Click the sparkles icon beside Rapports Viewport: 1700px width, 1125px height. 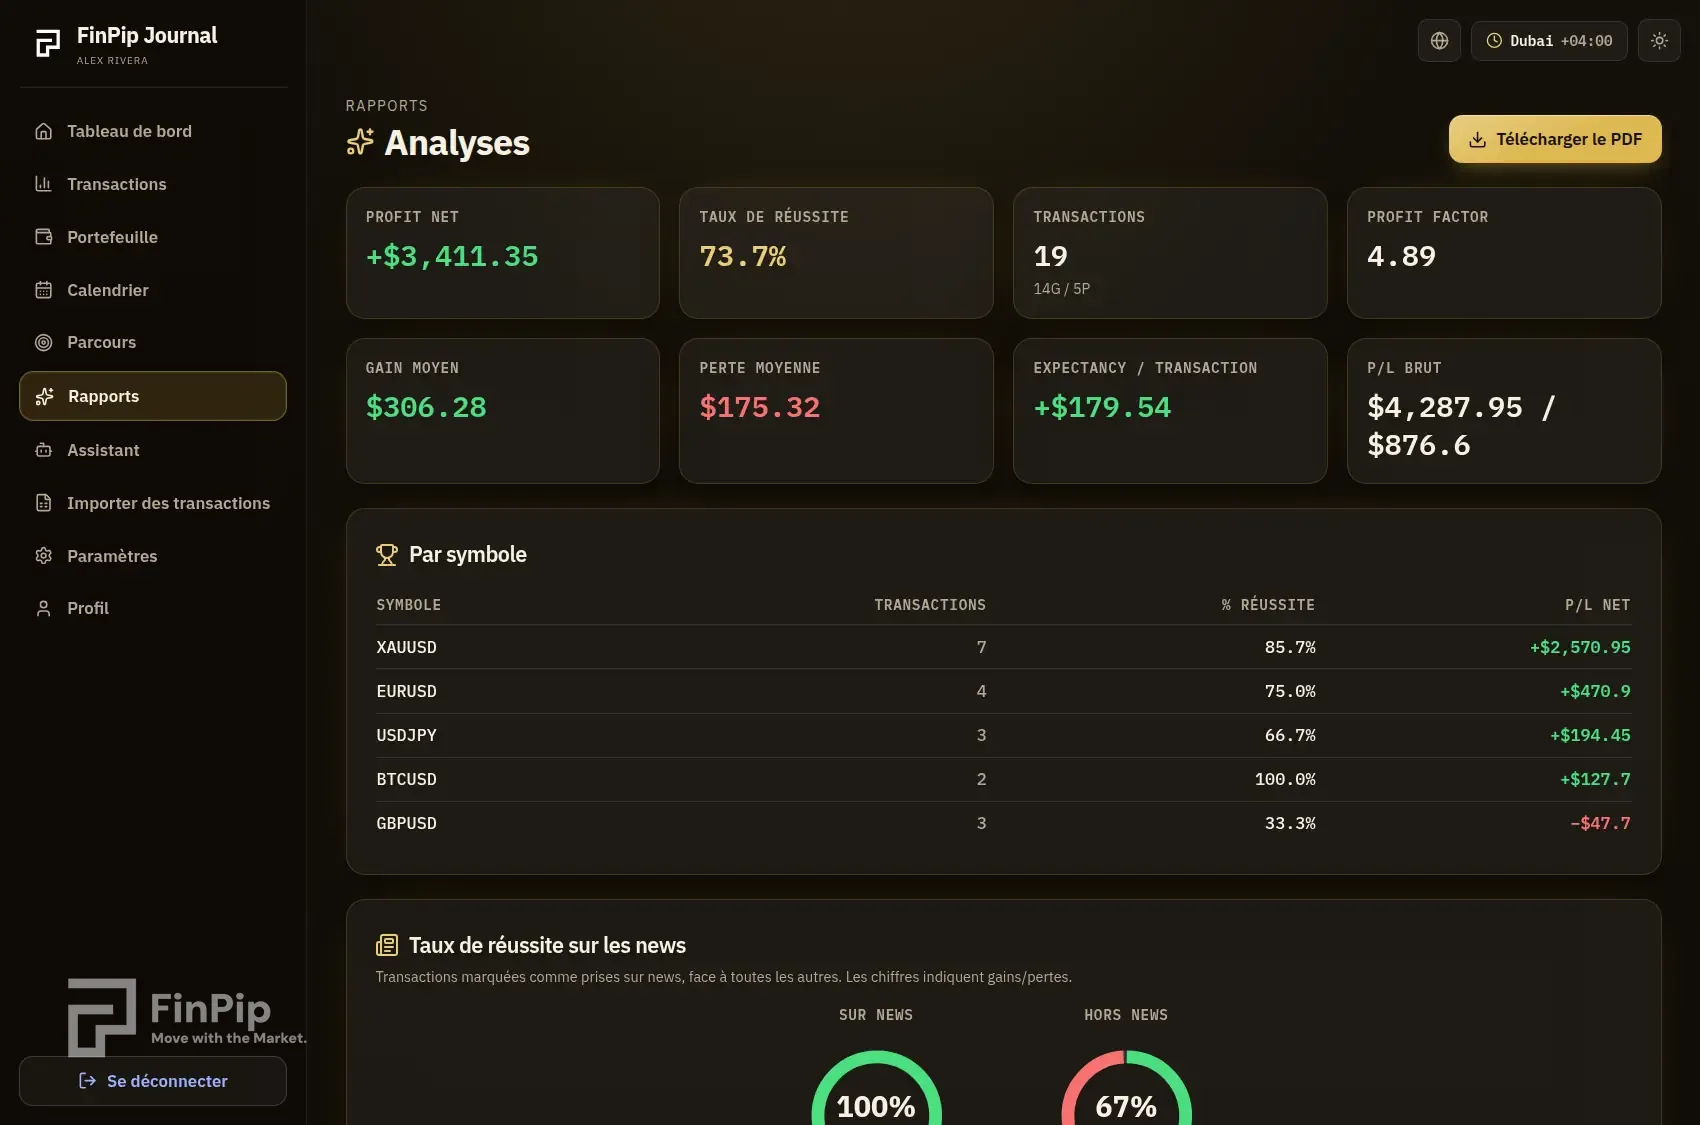click(44, 396)
